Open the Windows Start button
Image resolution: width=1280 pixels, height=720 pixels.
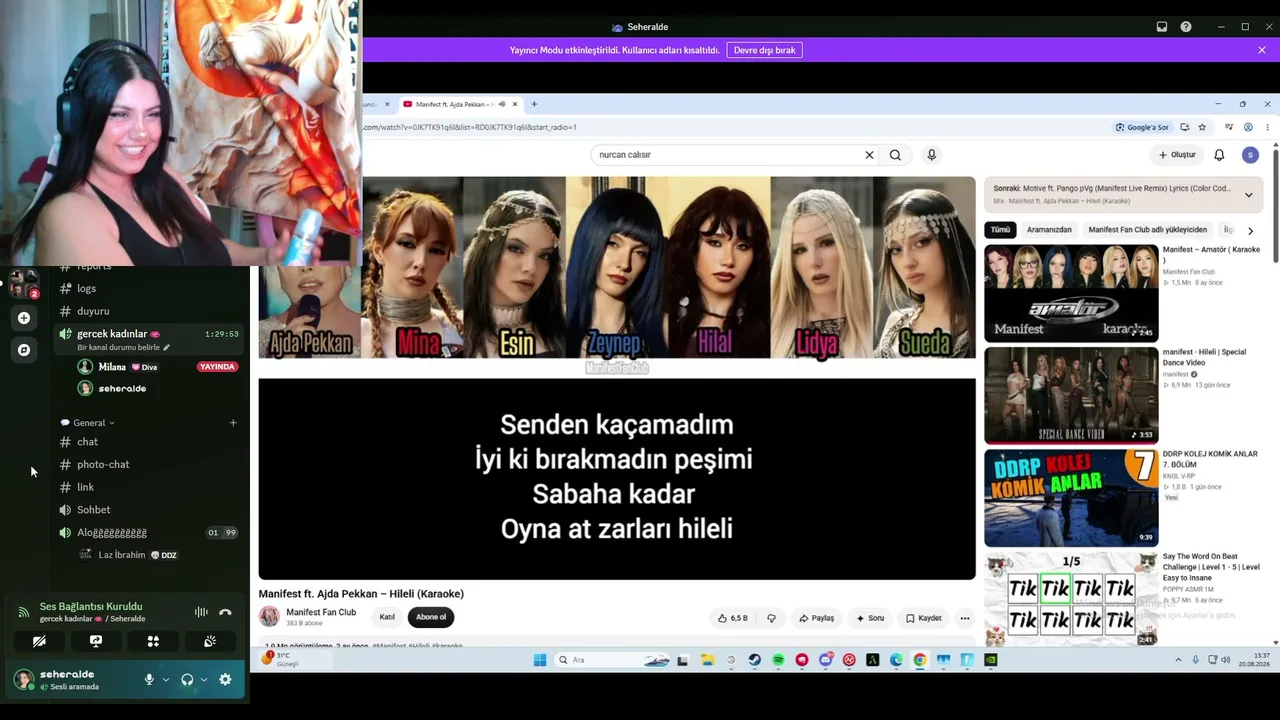(x=540, y=660)
